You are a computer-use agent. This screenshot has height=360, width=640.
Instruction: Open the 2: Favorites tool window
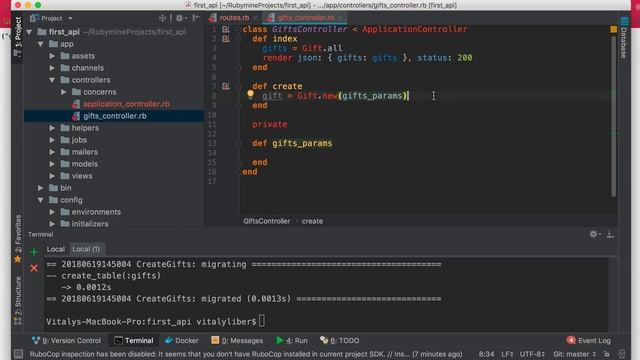18,239
